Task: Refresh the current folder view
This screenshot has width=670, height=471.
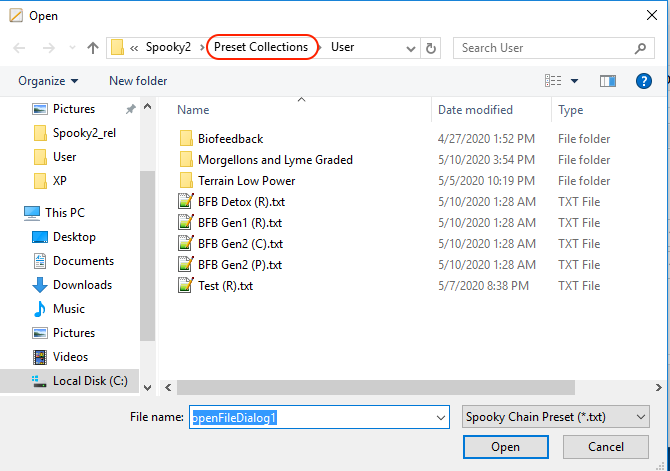Action: click(x=431, y=48)
